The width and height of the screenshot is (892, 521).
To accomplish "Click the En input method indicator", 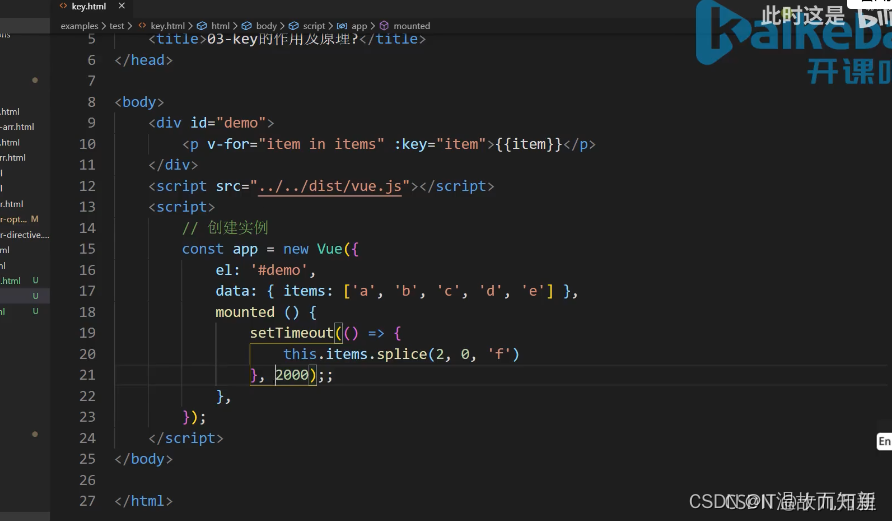I will tap(884, 441).
